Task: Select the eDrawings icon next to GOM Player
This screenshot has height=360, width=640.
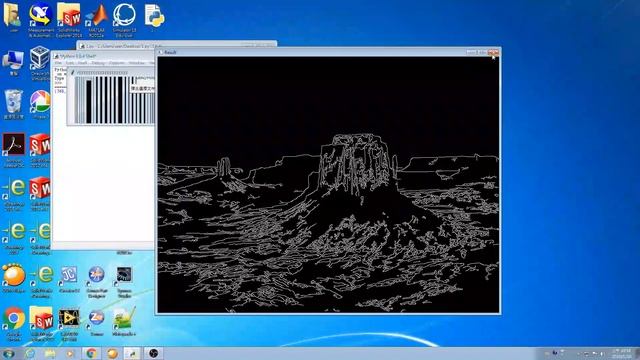Action: point(41,280)
